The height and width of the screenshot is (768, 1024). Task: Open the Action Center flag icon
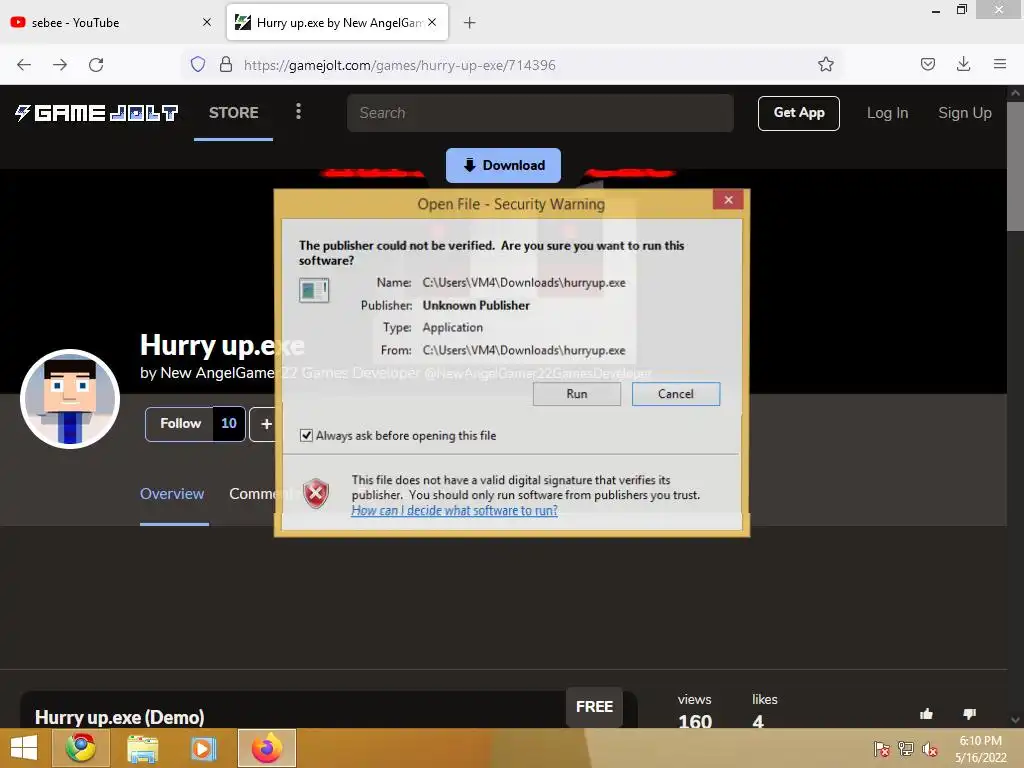point(881,749)
